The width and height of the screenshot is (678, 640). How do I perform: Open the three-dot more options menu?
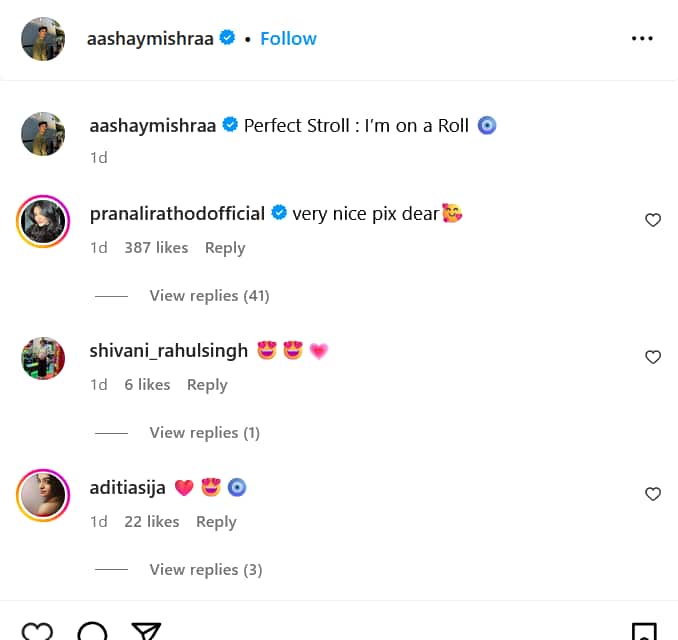[x=642, y=39]
